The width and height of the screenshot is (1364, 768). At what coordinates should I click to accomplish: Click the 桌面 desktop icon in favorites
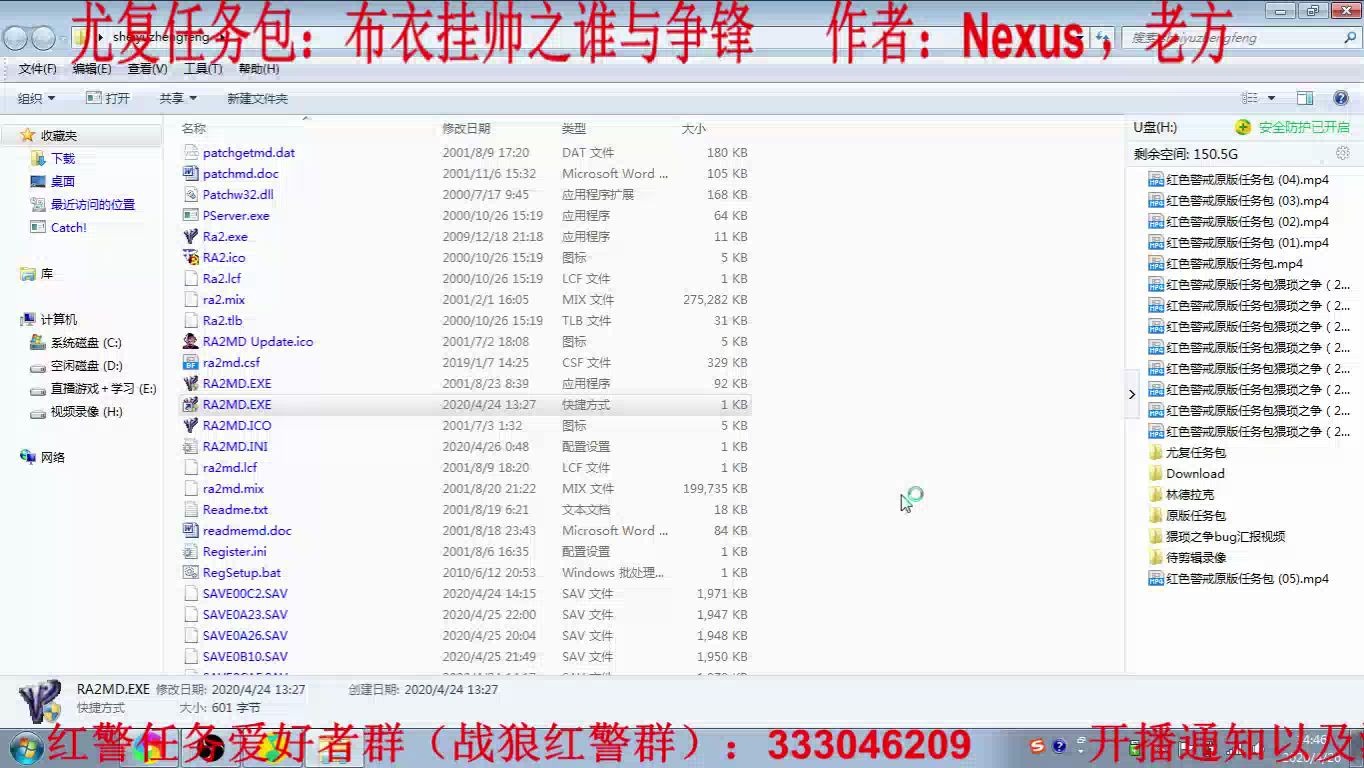tap(38, 182)
